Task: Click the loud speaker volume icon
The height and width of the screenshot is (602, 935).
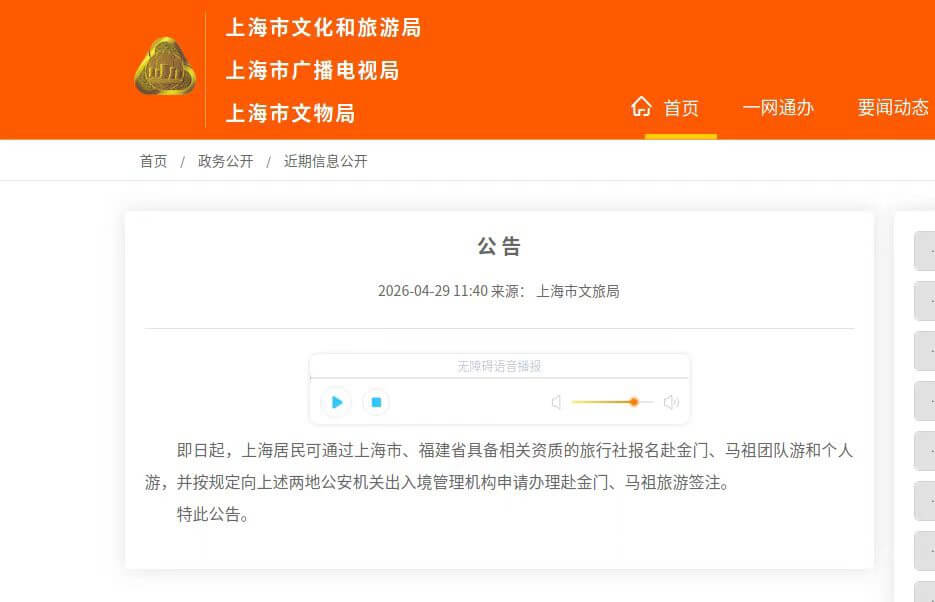Action: coord(671,402)
